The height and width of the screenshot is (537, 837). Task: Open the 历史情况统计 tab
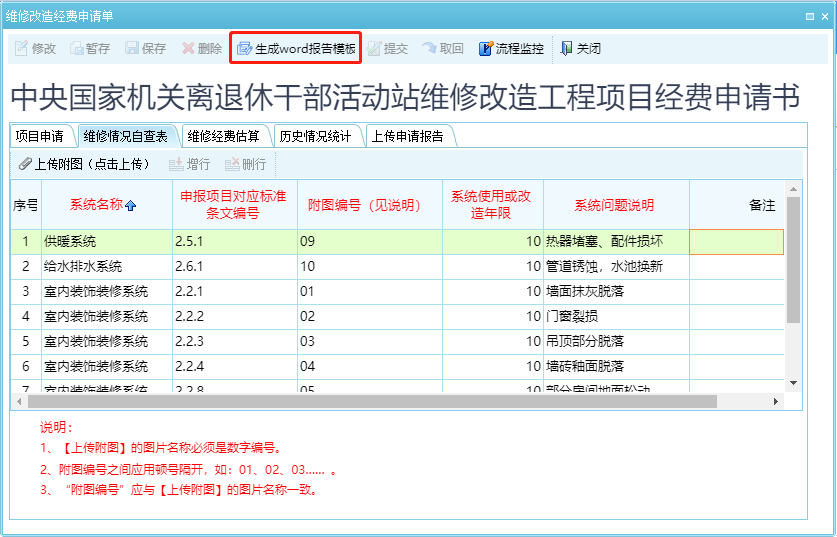coord(315,136)
